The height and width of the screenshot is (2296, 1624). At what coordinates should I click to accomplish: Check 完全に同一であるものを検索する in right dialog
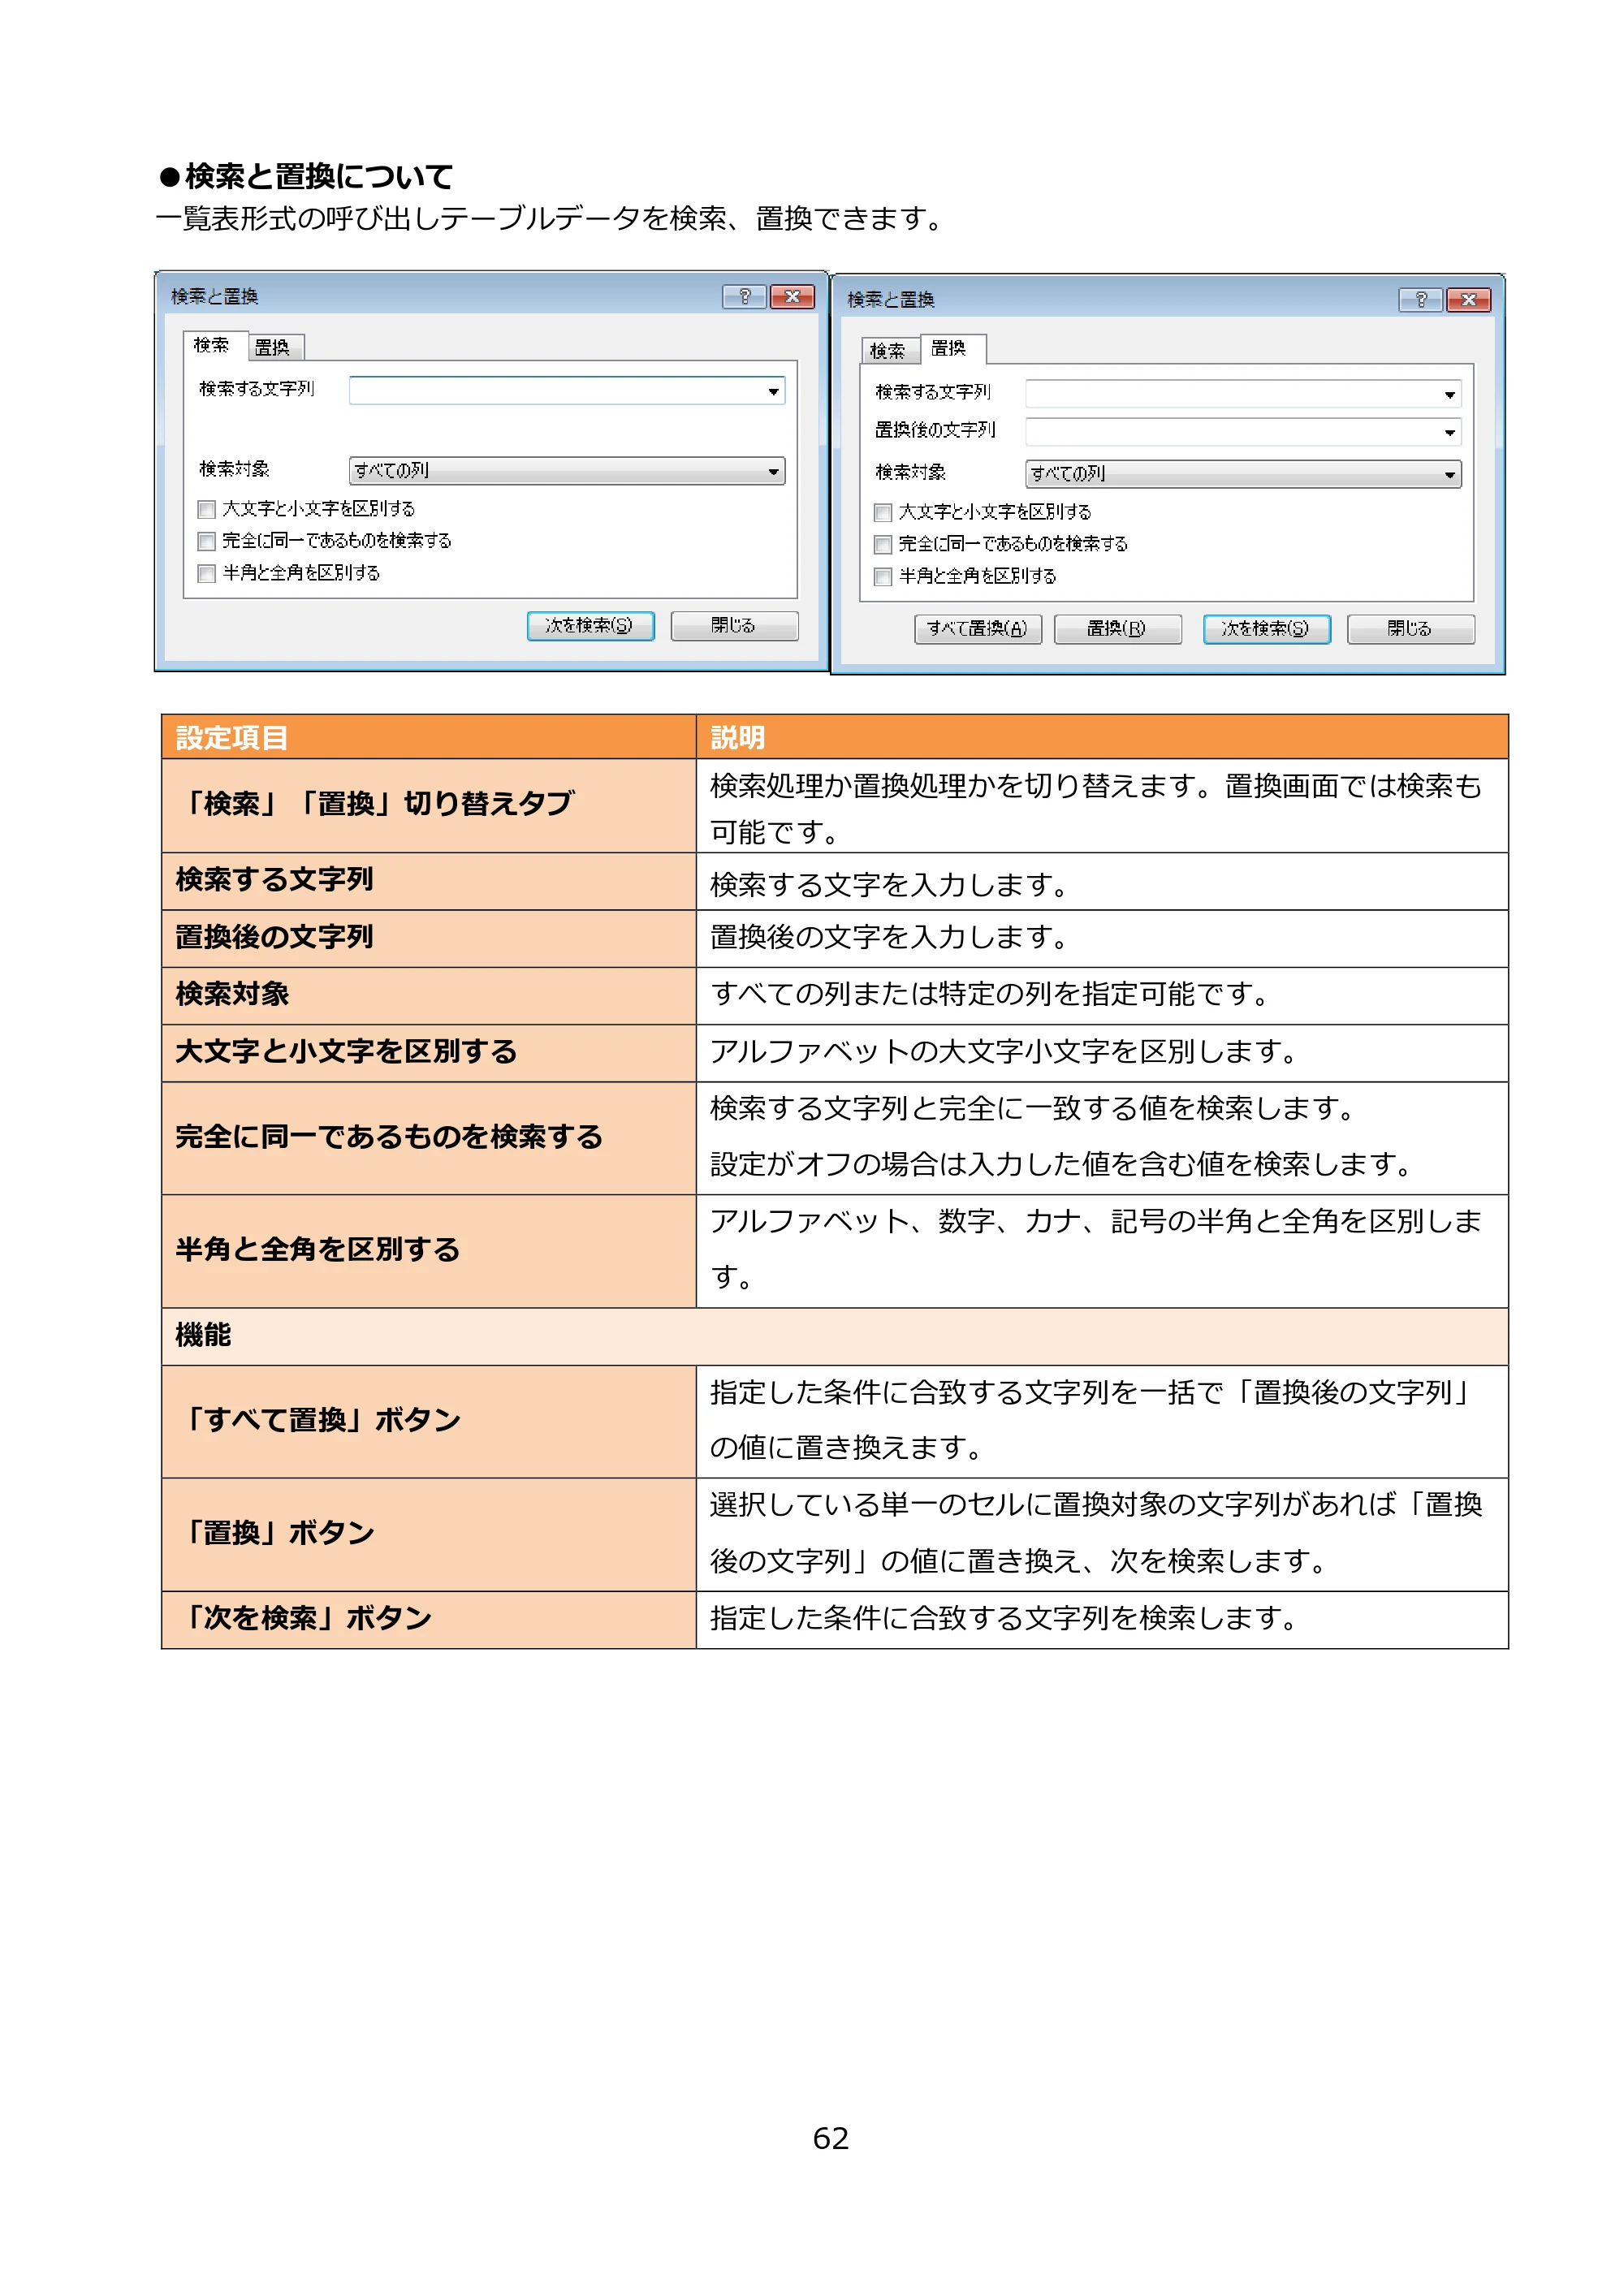pos(883,544)
